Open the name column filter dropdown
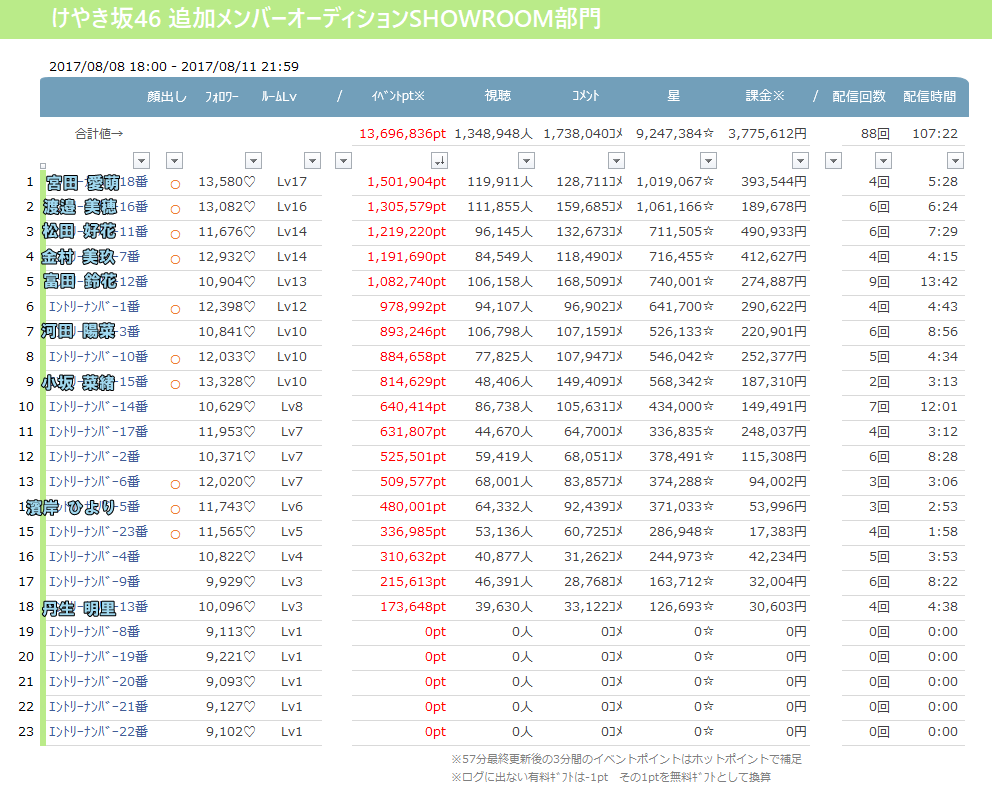 (x=142, y=161)
